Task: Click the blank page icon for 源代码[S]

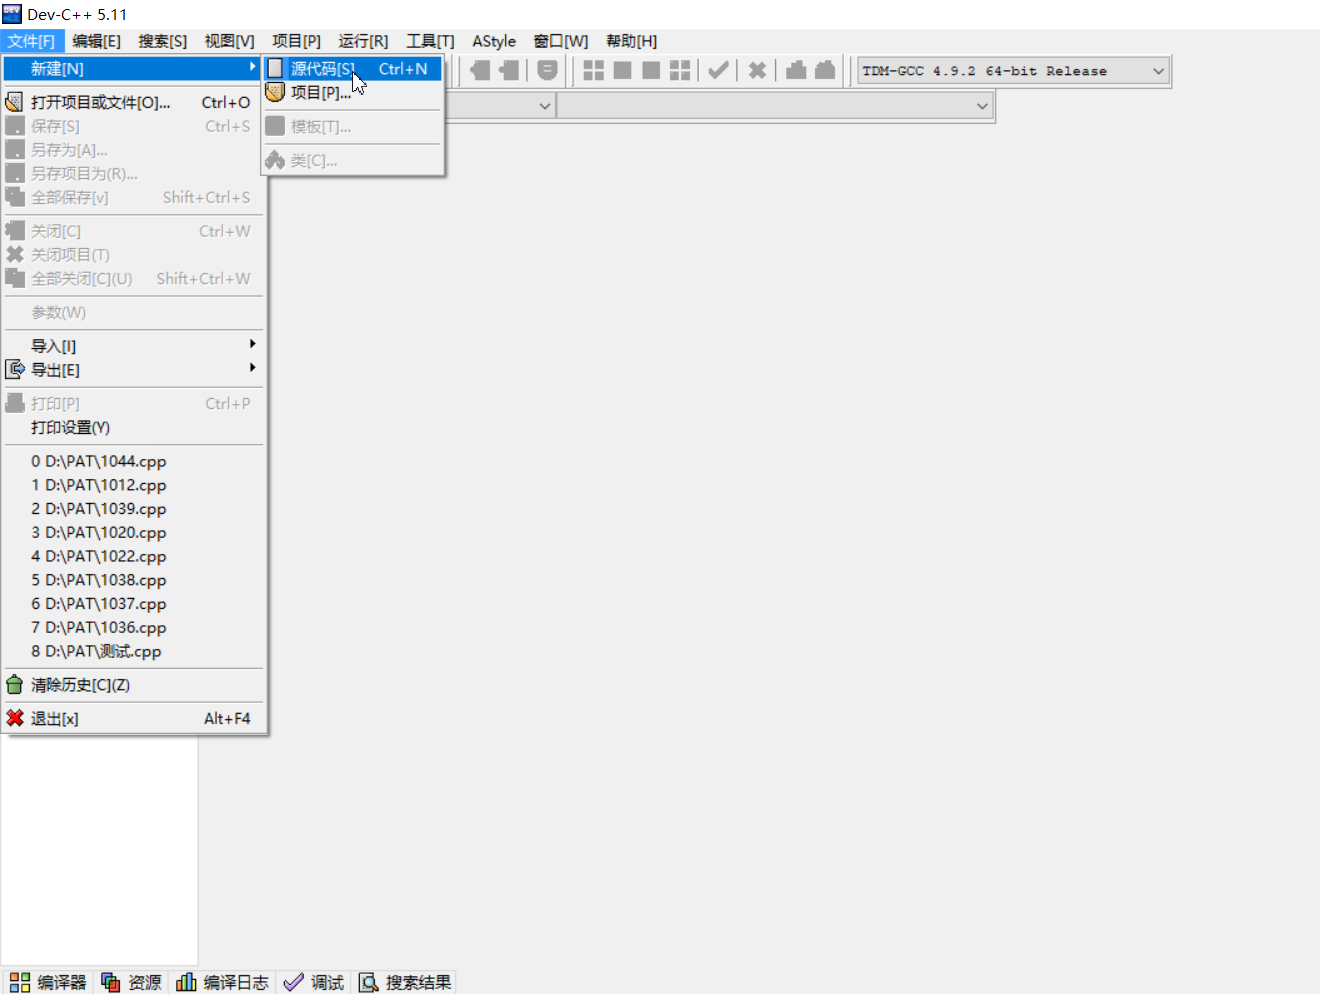Action: (x=275, y=68)
